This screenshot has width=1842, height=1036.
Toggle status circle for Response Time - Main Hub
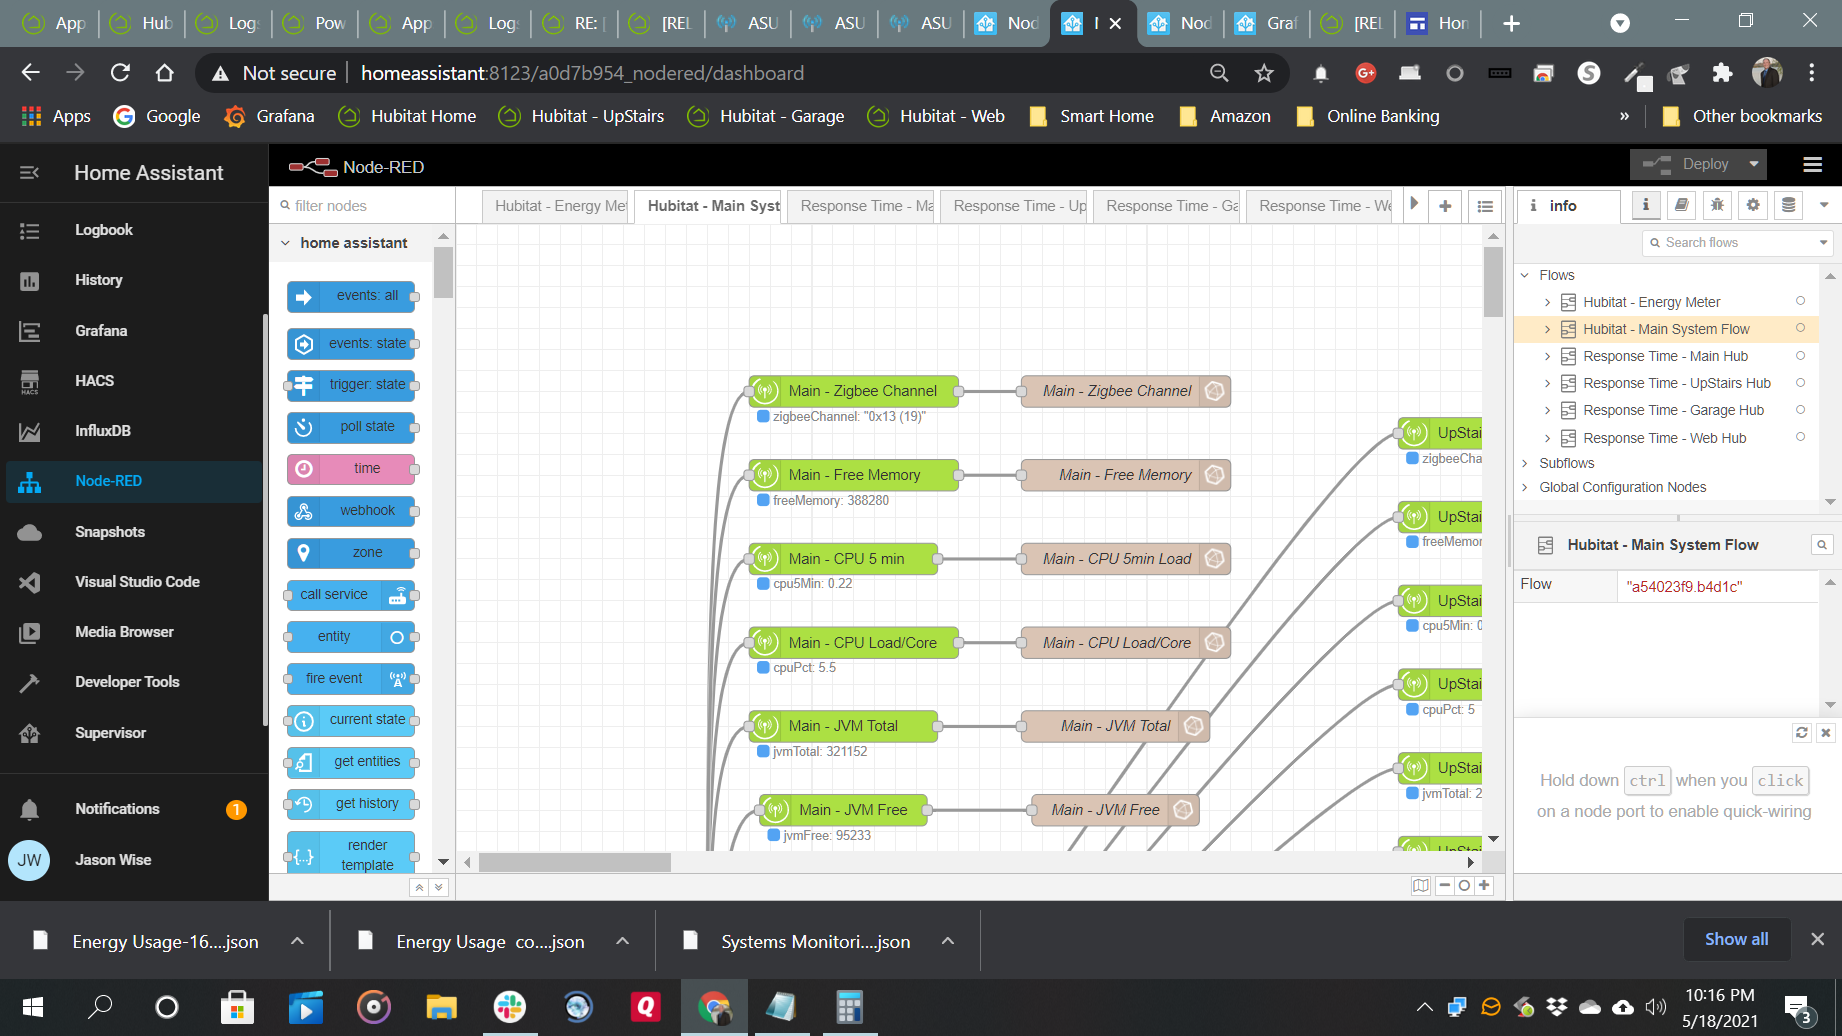(1800, 356)
